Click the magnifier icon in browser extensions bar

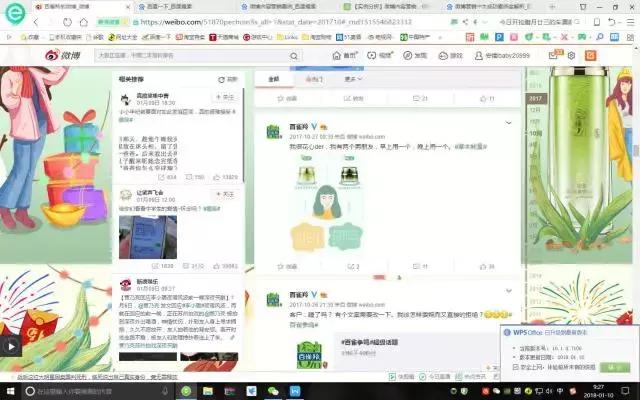click(x=600, y=37)
